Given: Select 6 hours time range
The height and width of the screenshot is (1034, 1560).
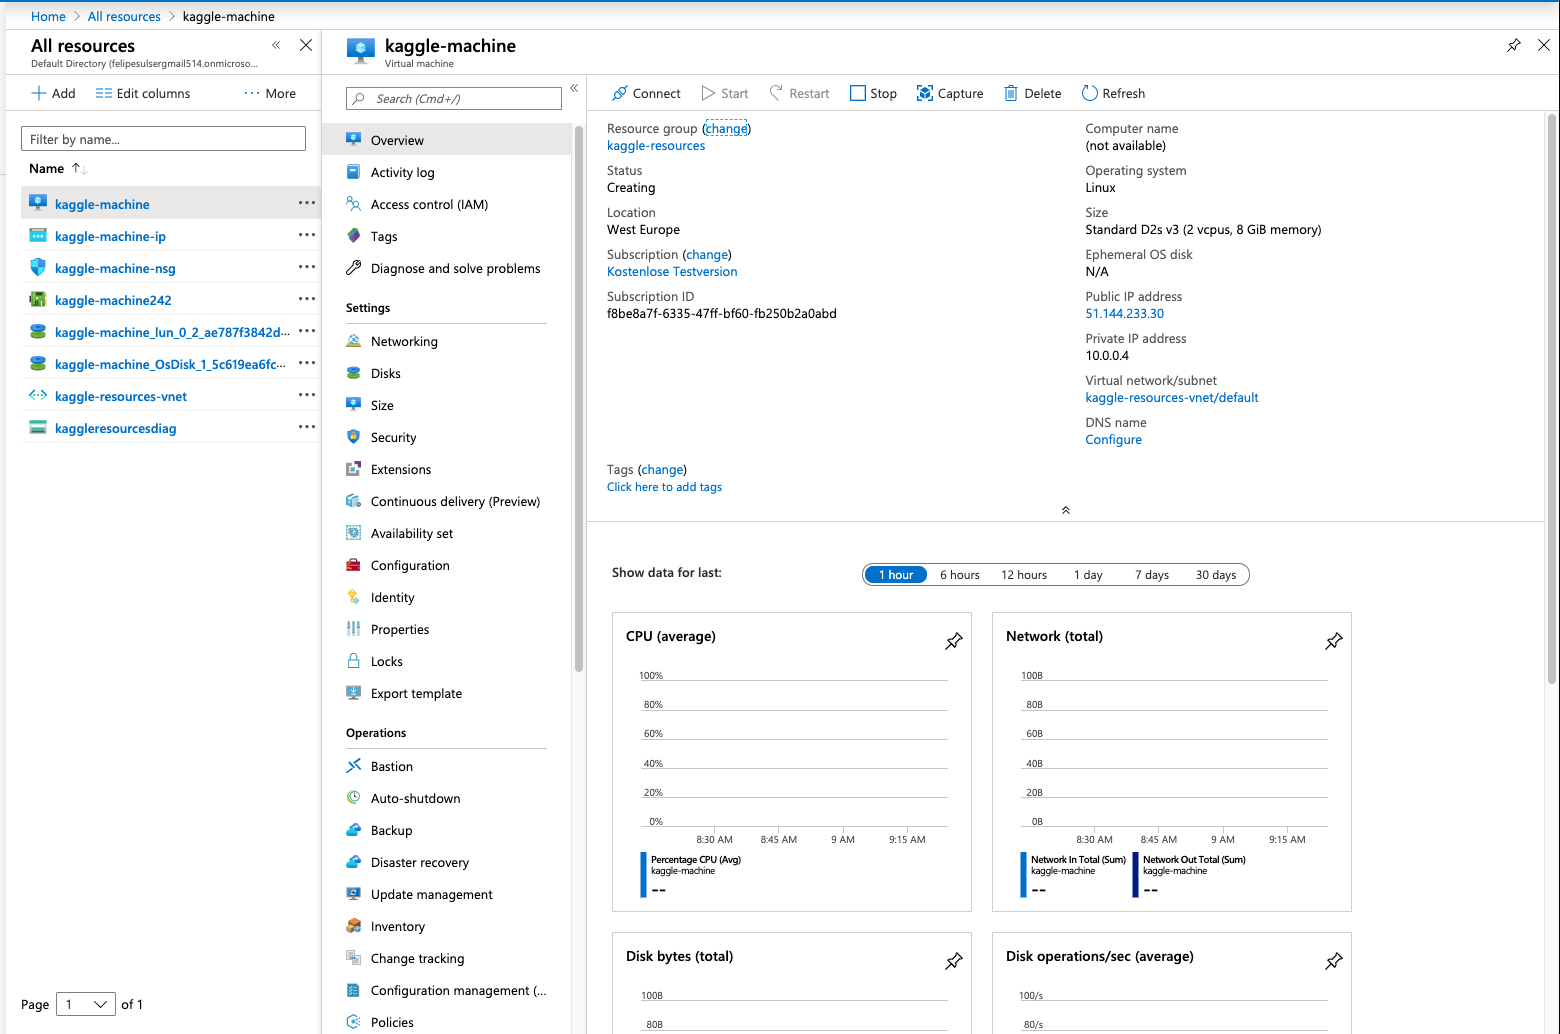Looking at the screenshot, I should 960,575.
